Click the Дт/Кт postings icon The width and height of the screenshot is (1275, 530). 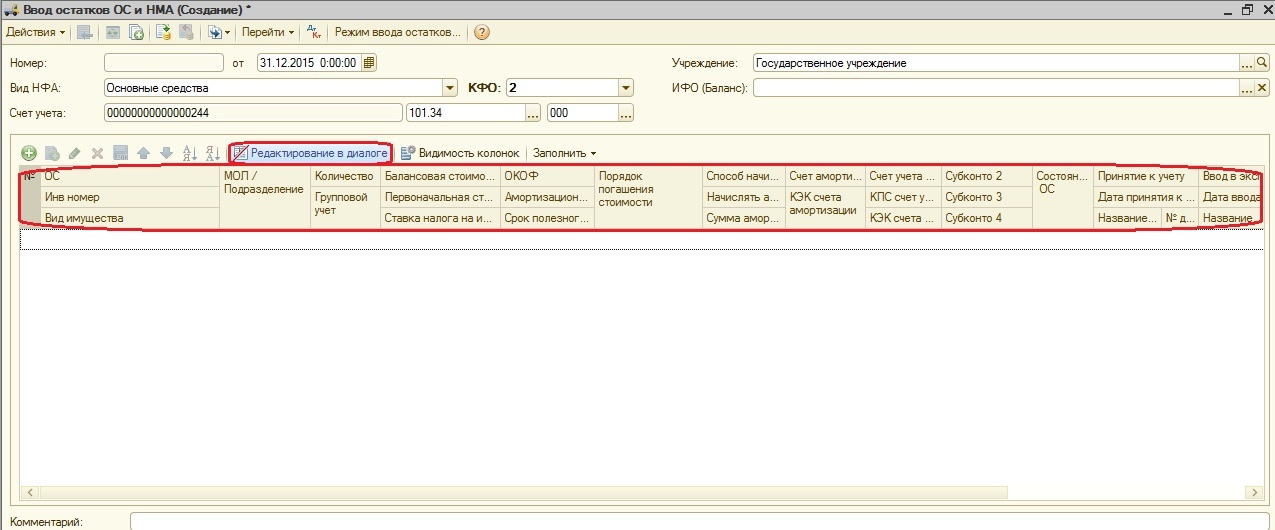click(313, 32)
